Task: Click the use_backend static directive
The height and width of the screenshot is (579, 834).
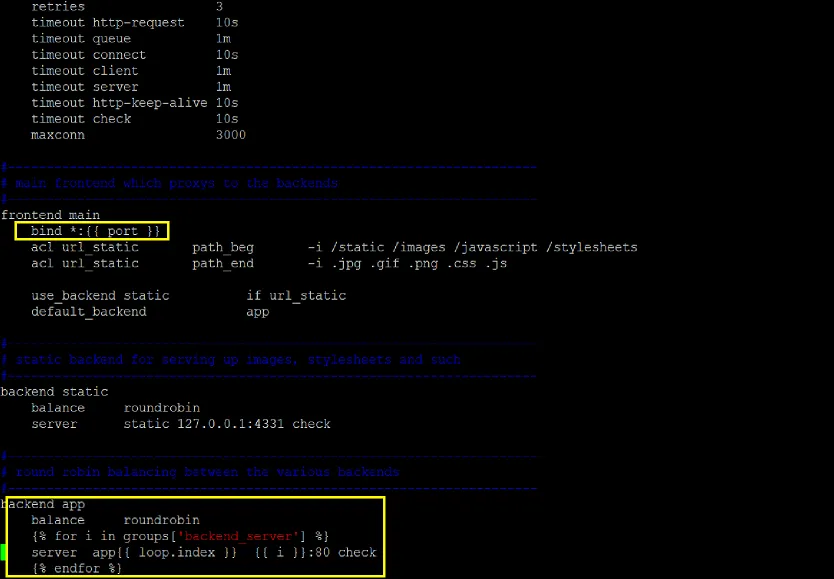Action: [100, 296]
